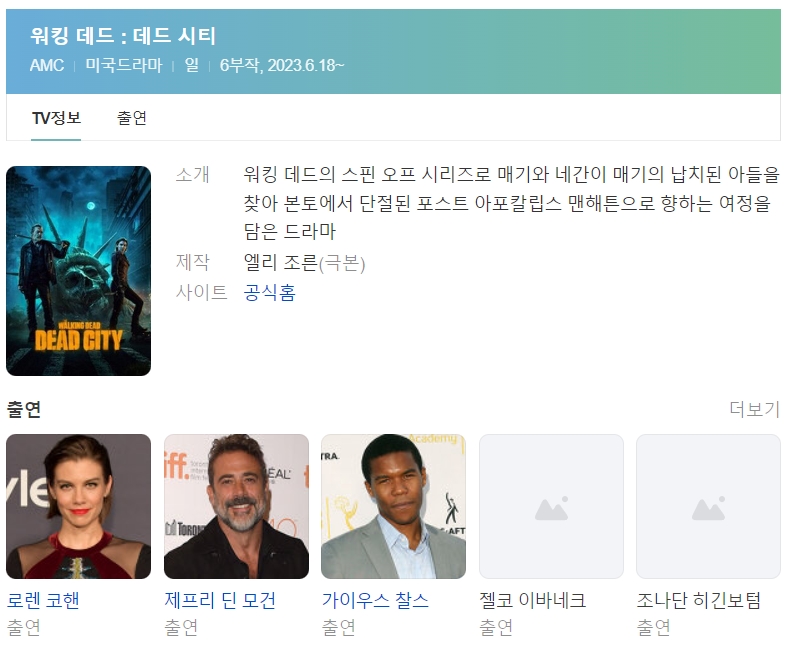Switch to the 출연 tab
The image size is (792, 661).
132,118
